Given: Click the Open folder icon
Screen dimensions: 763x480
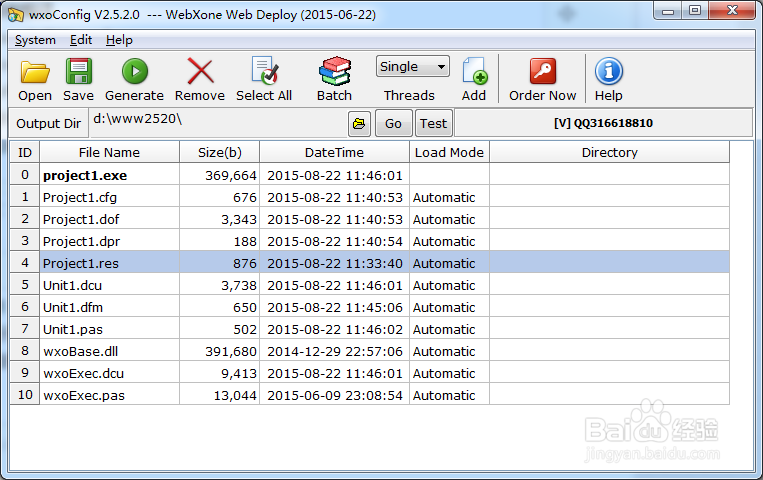Looking at the screenshot, I should (x=35, y=72).
